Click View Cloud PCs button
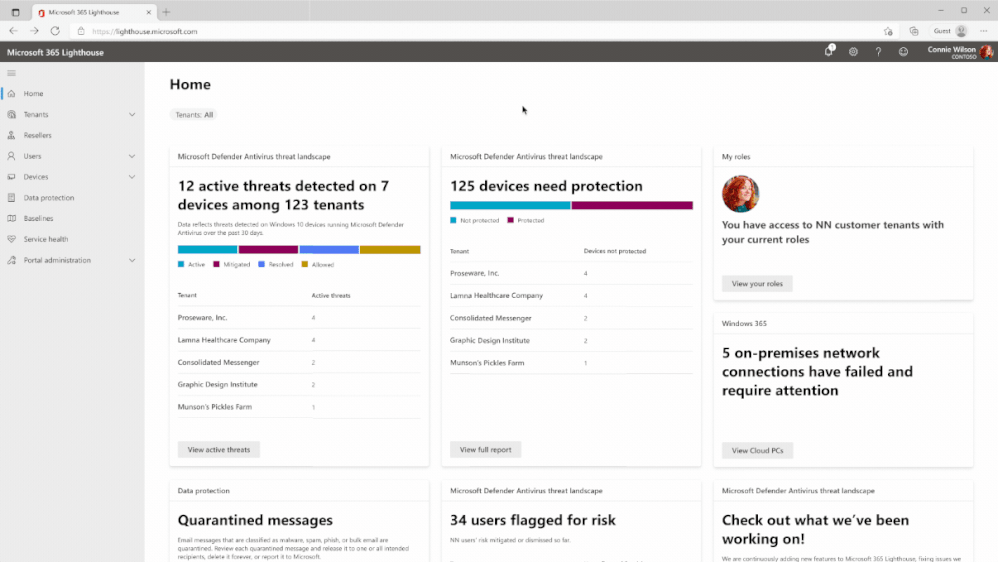The width and height of the screenshot is (998, 562). [757, 450]
